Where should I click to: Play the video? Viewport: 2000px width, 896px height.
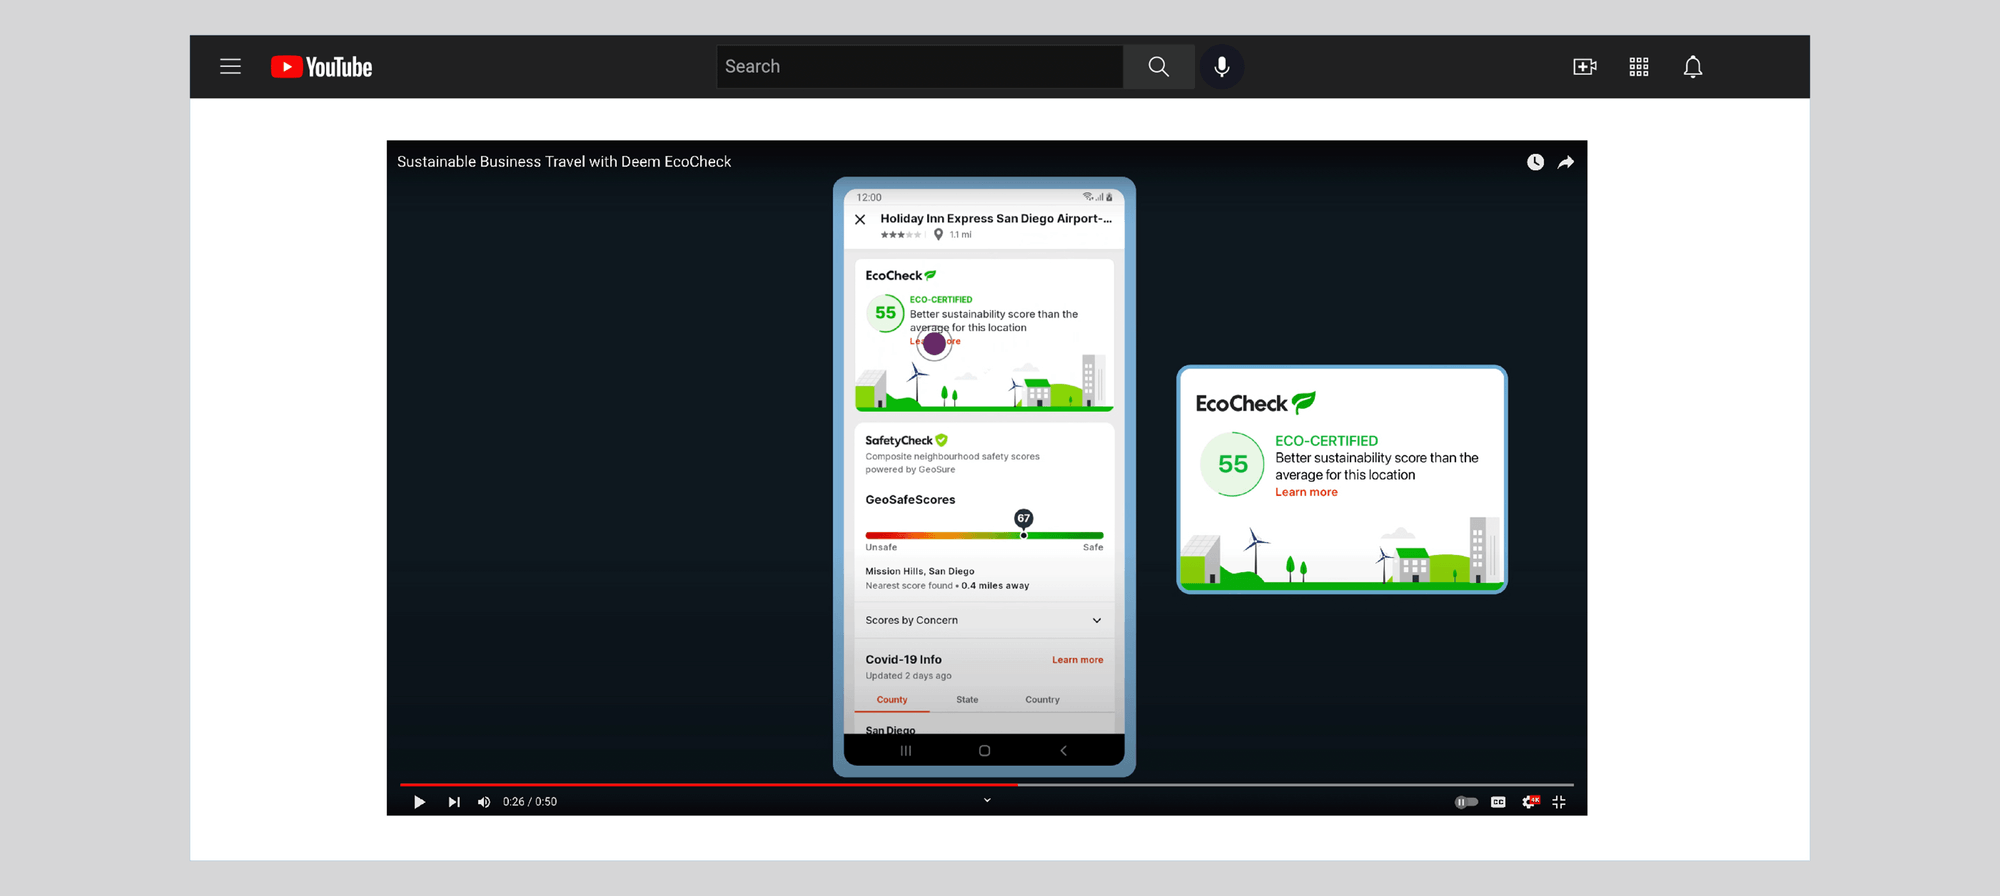pyautogui.click(x=419, y=802)
